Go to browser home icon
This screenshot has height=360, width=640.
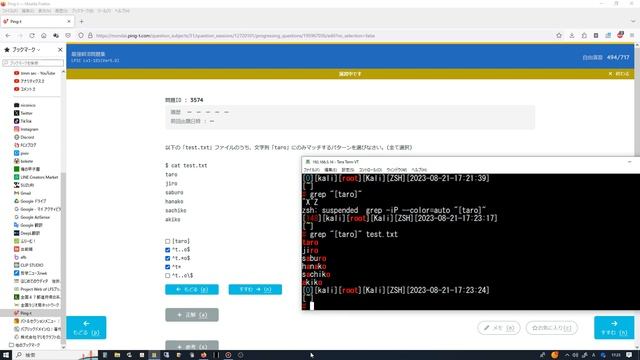coord(44,36)
